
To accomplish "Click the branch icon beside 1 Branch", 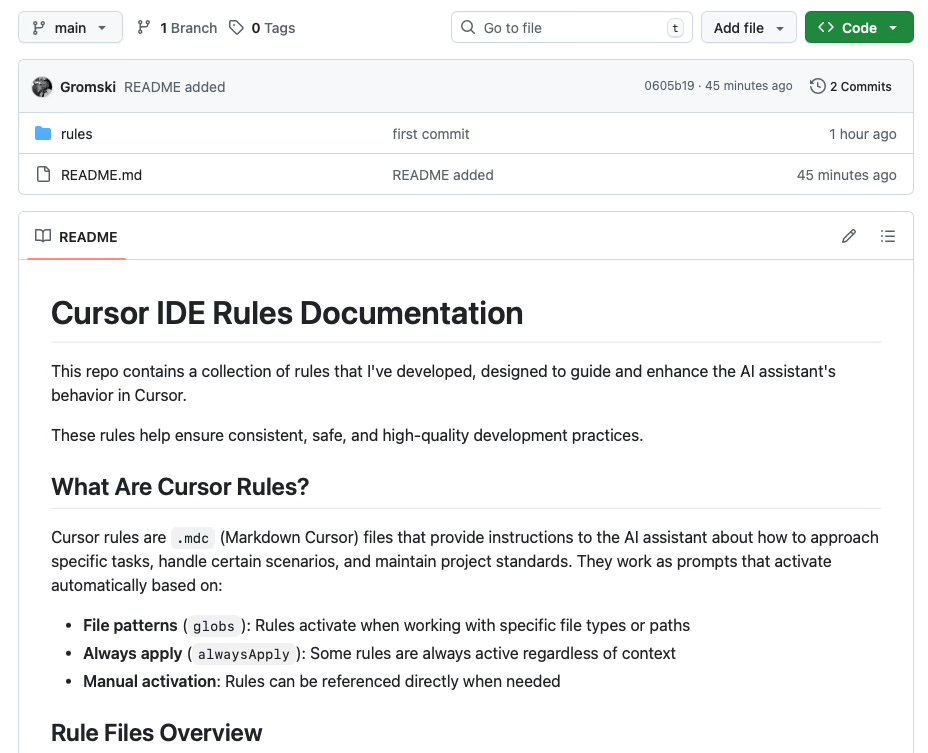I will [x=143, y=27].
